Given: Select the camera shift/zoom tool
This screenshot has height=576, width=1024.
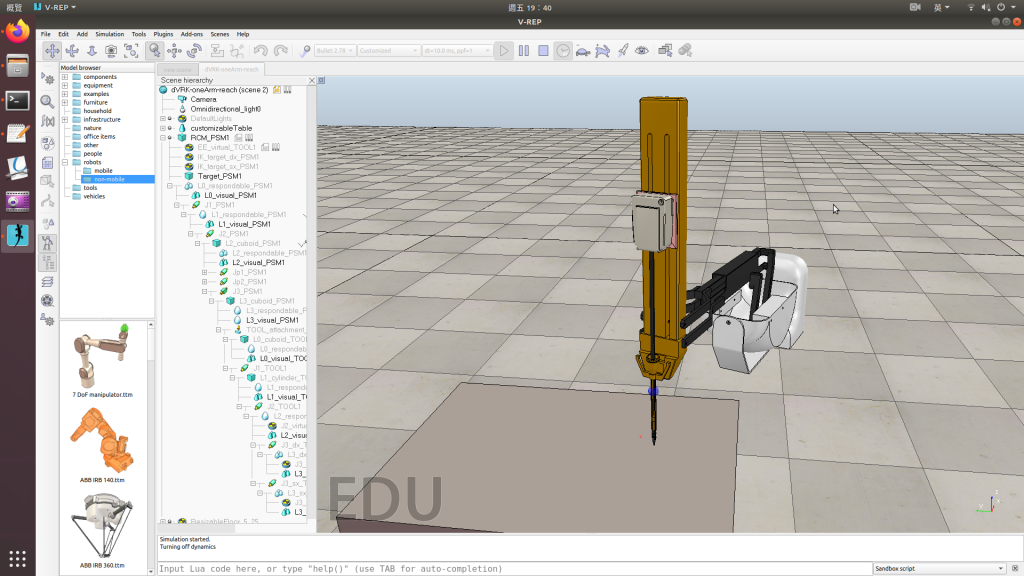Looking at the screenshot, I should [92, 50].
